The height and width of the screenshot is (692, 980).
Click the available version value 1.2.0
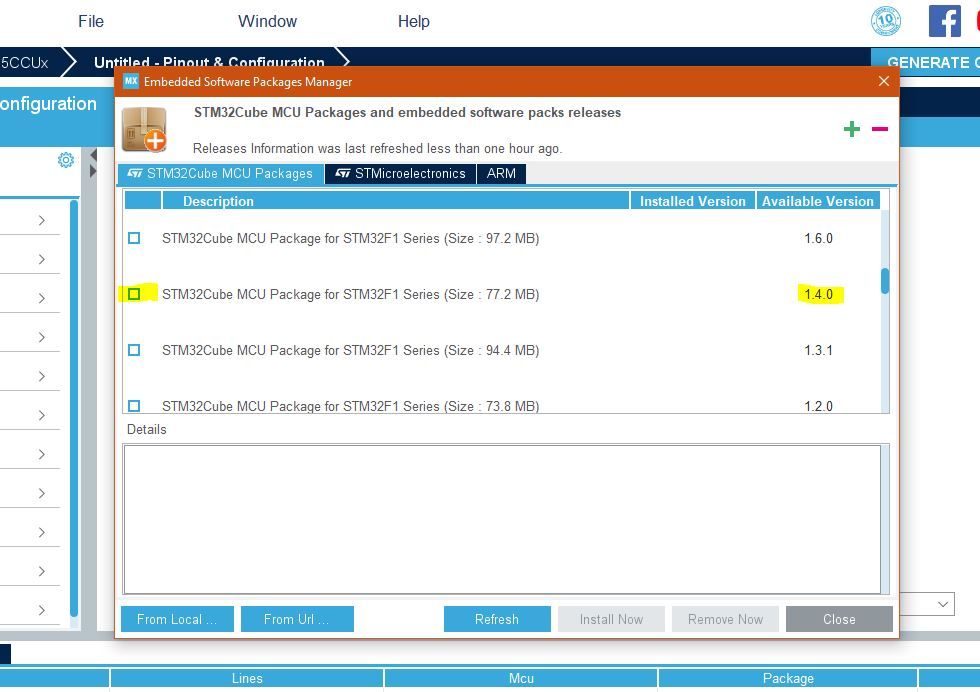pyautogui.click(x=818, y=406)
